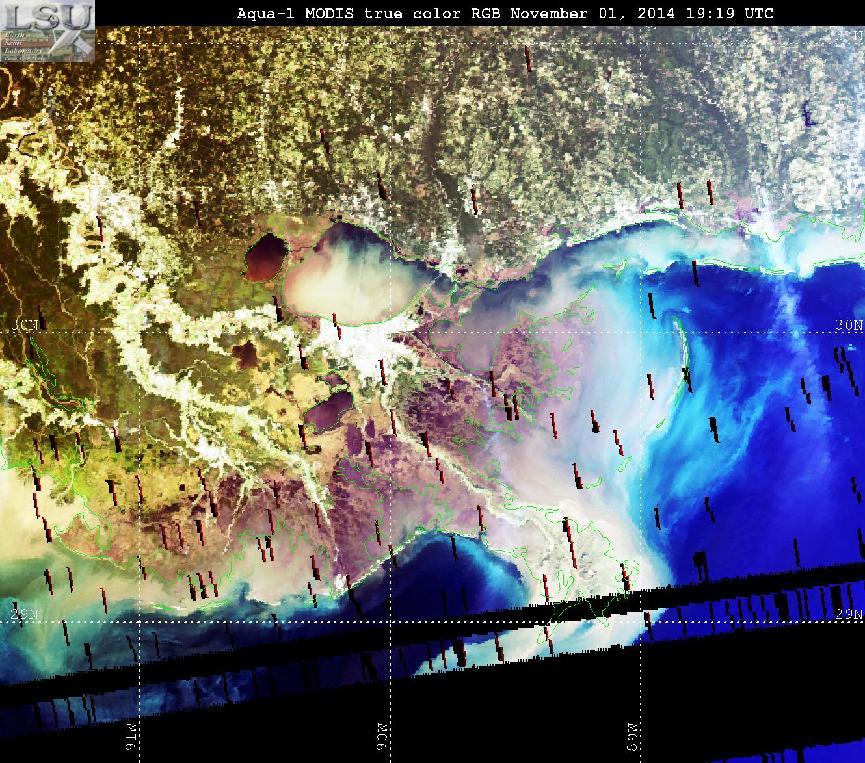865x763 pixels.
Task: Click the rotated 91W longitude label
Action: [x=132, y=735]
